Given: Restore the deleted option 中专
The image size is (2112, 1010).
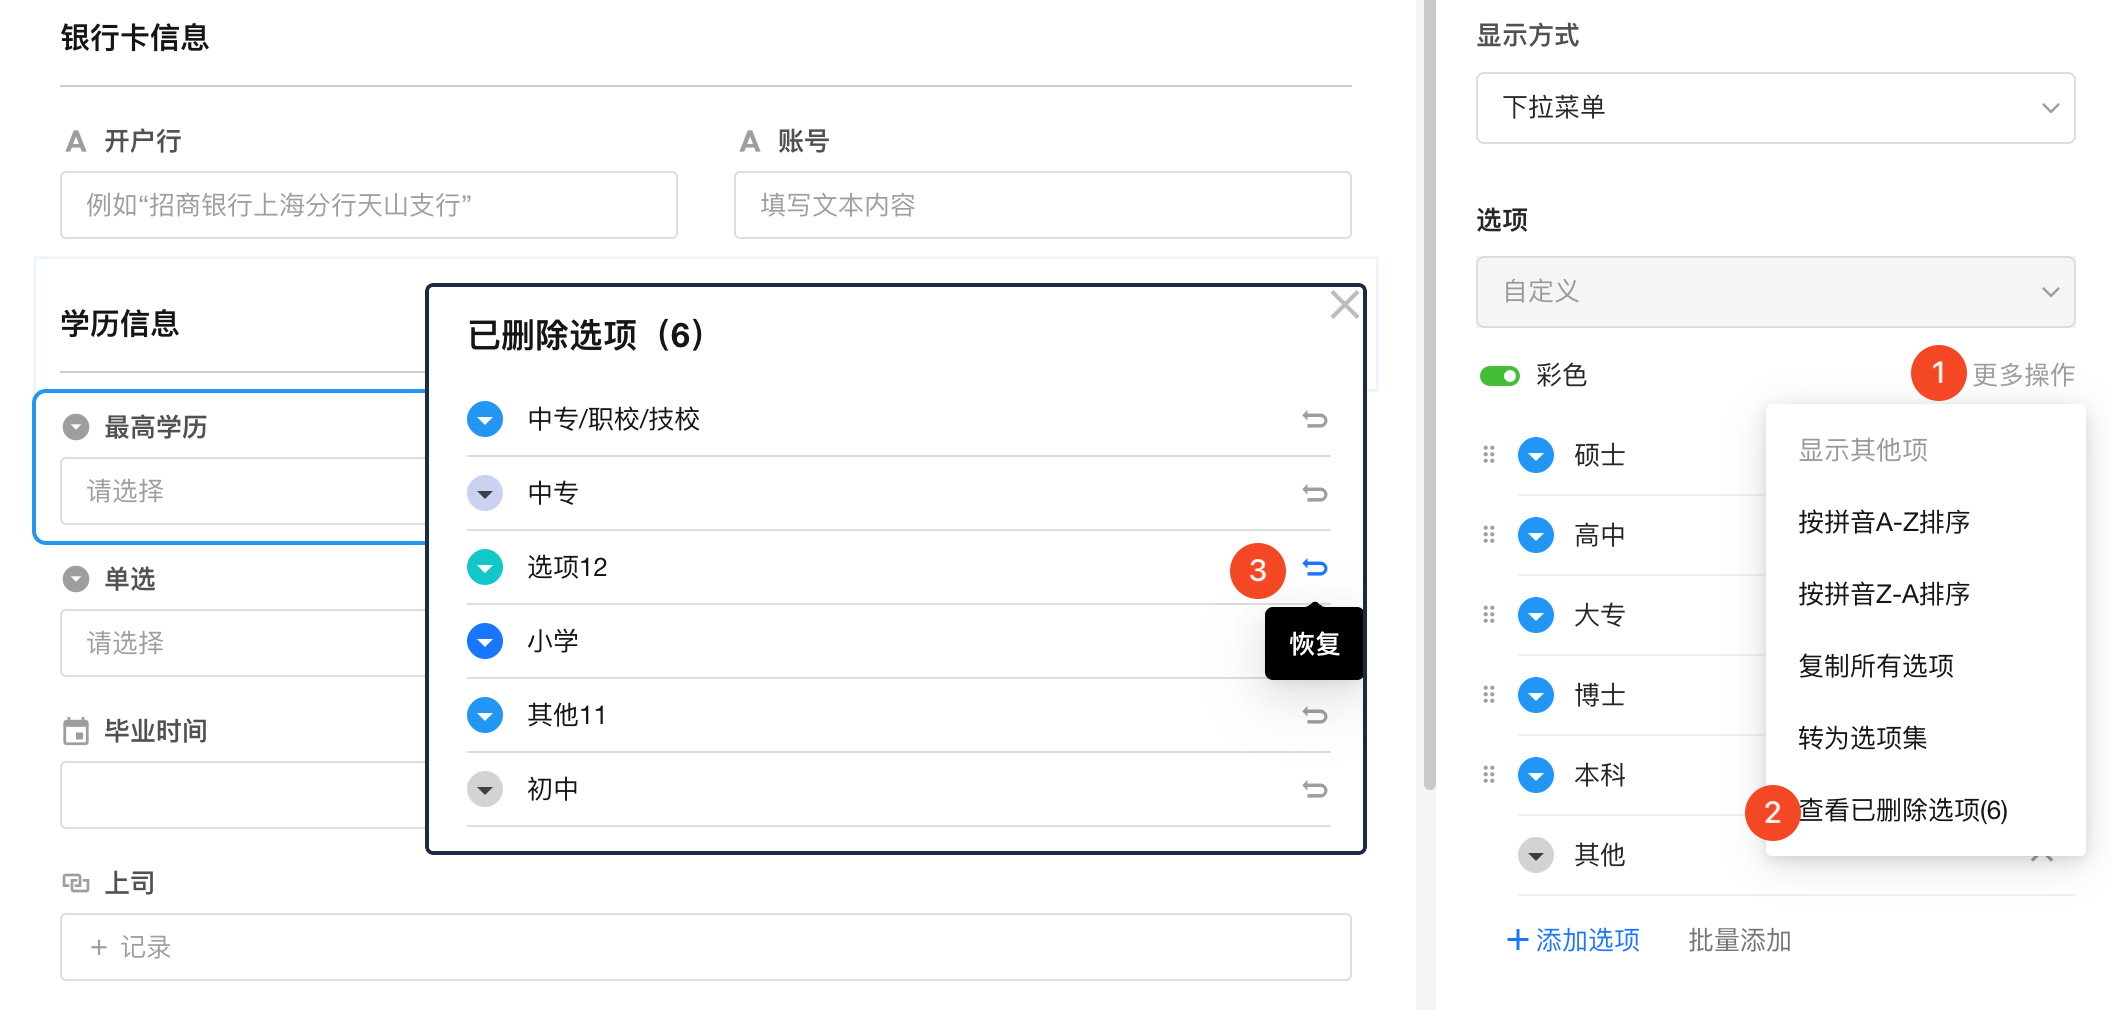Looking at the screenshot, I should pyautogui.click(x=1315, y=494).
